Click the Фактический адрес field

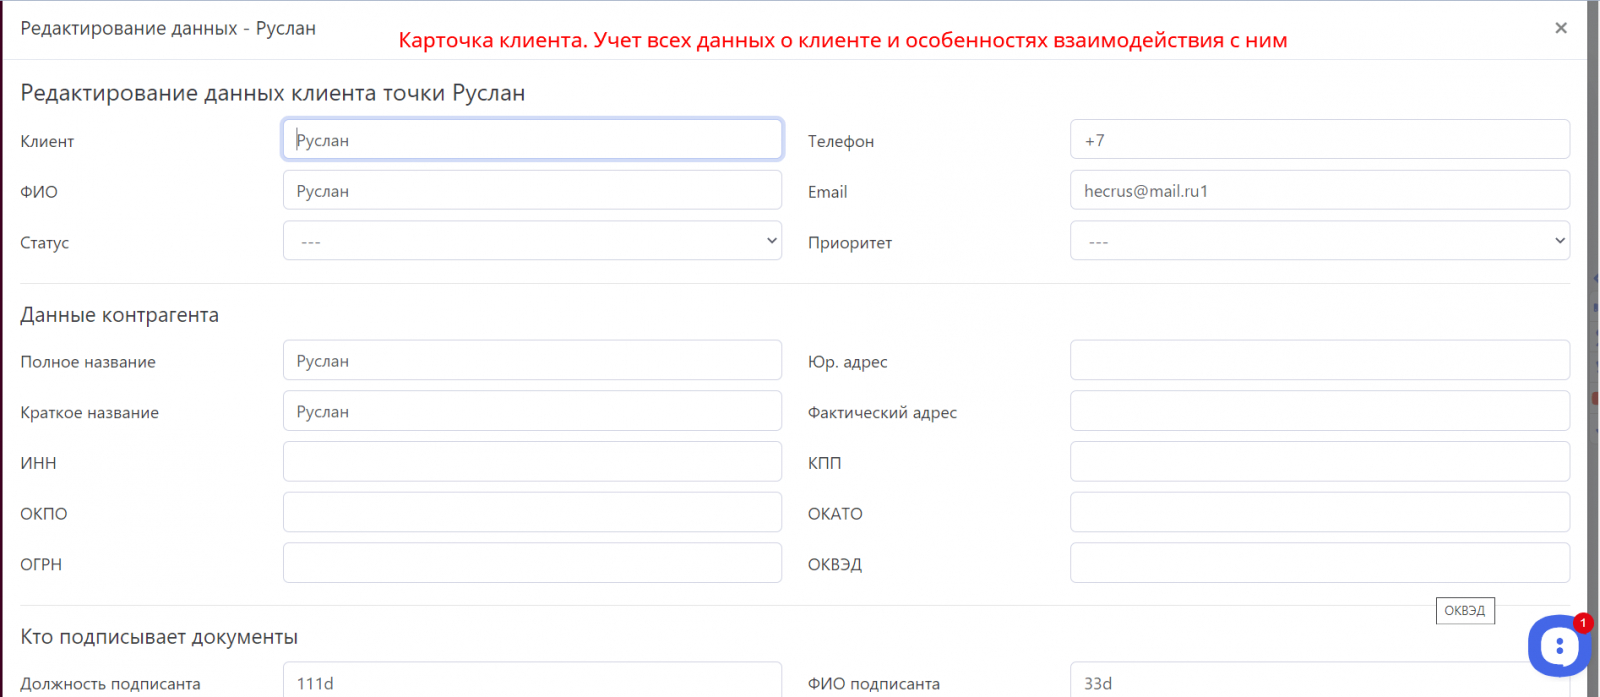(x=1319, y=411)
